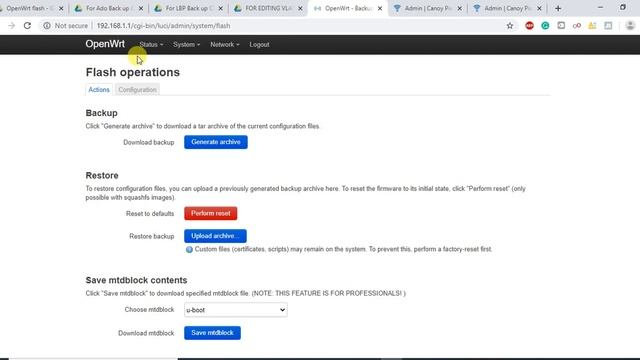640x360 pixels.
Task: Click the Reset to defaults label
Action: tap(150, 214)
